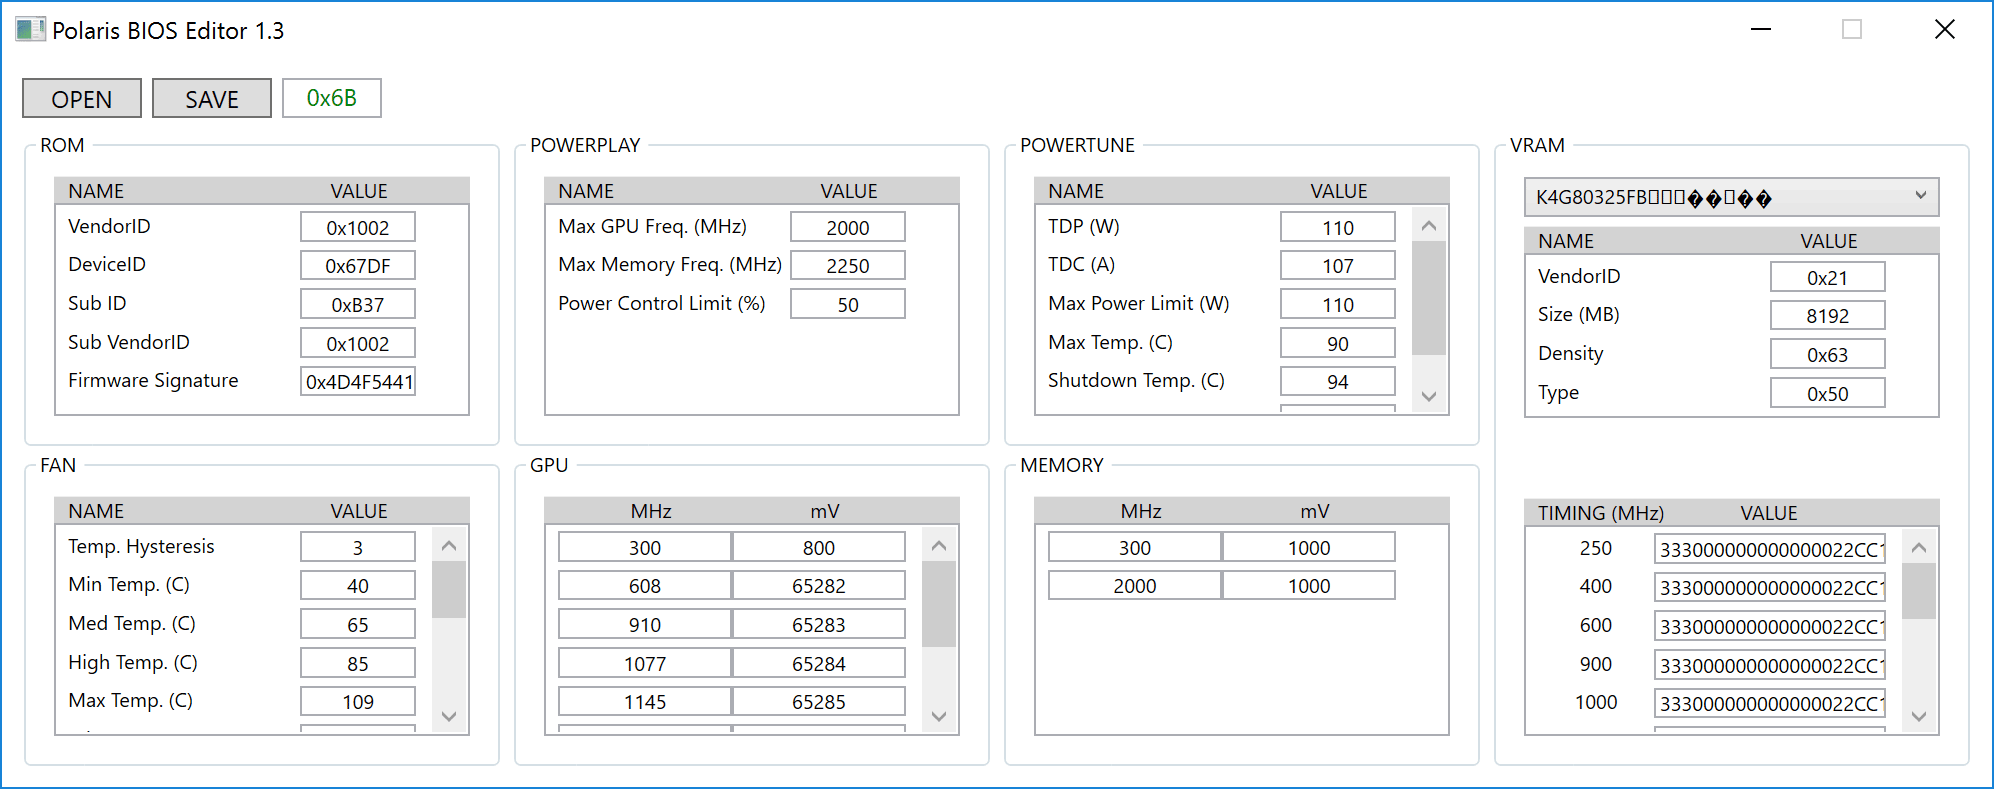This screenshot has width=1994, height=789.
Task: Click the FAN list scroll-down arrow
Action: click(x=449, y=716)
